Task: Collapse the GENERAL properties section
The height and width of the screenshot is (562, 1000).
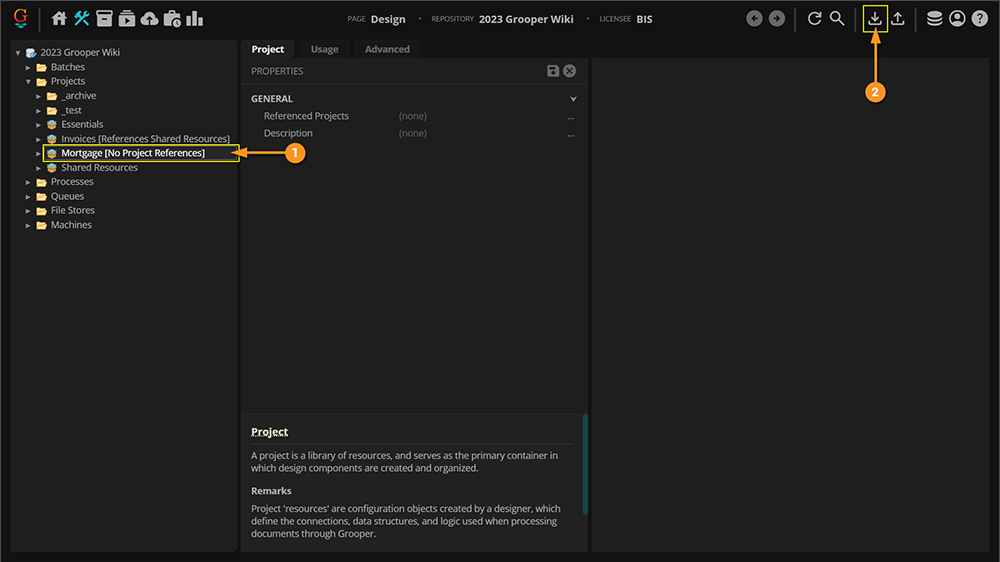Action: (573, 99)
